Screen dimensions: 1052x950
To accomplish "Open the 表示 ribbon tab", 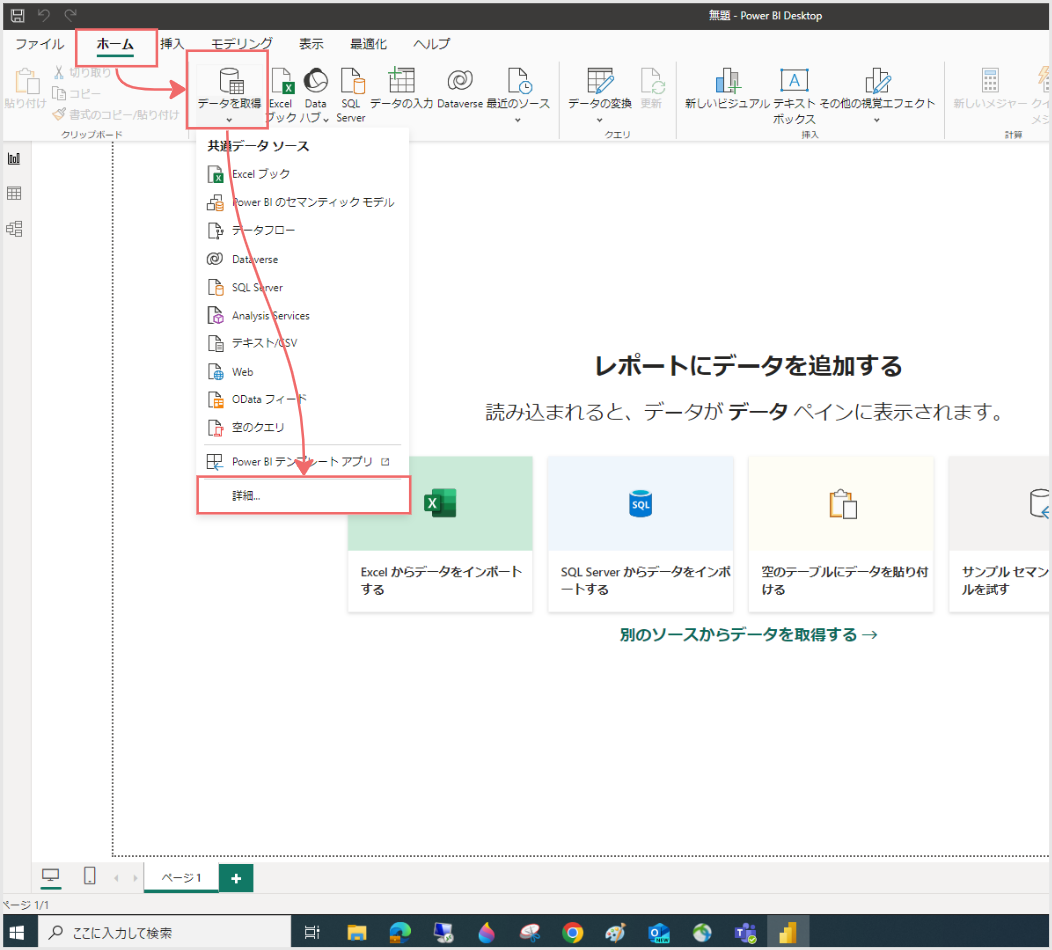I will coord(311,44).
